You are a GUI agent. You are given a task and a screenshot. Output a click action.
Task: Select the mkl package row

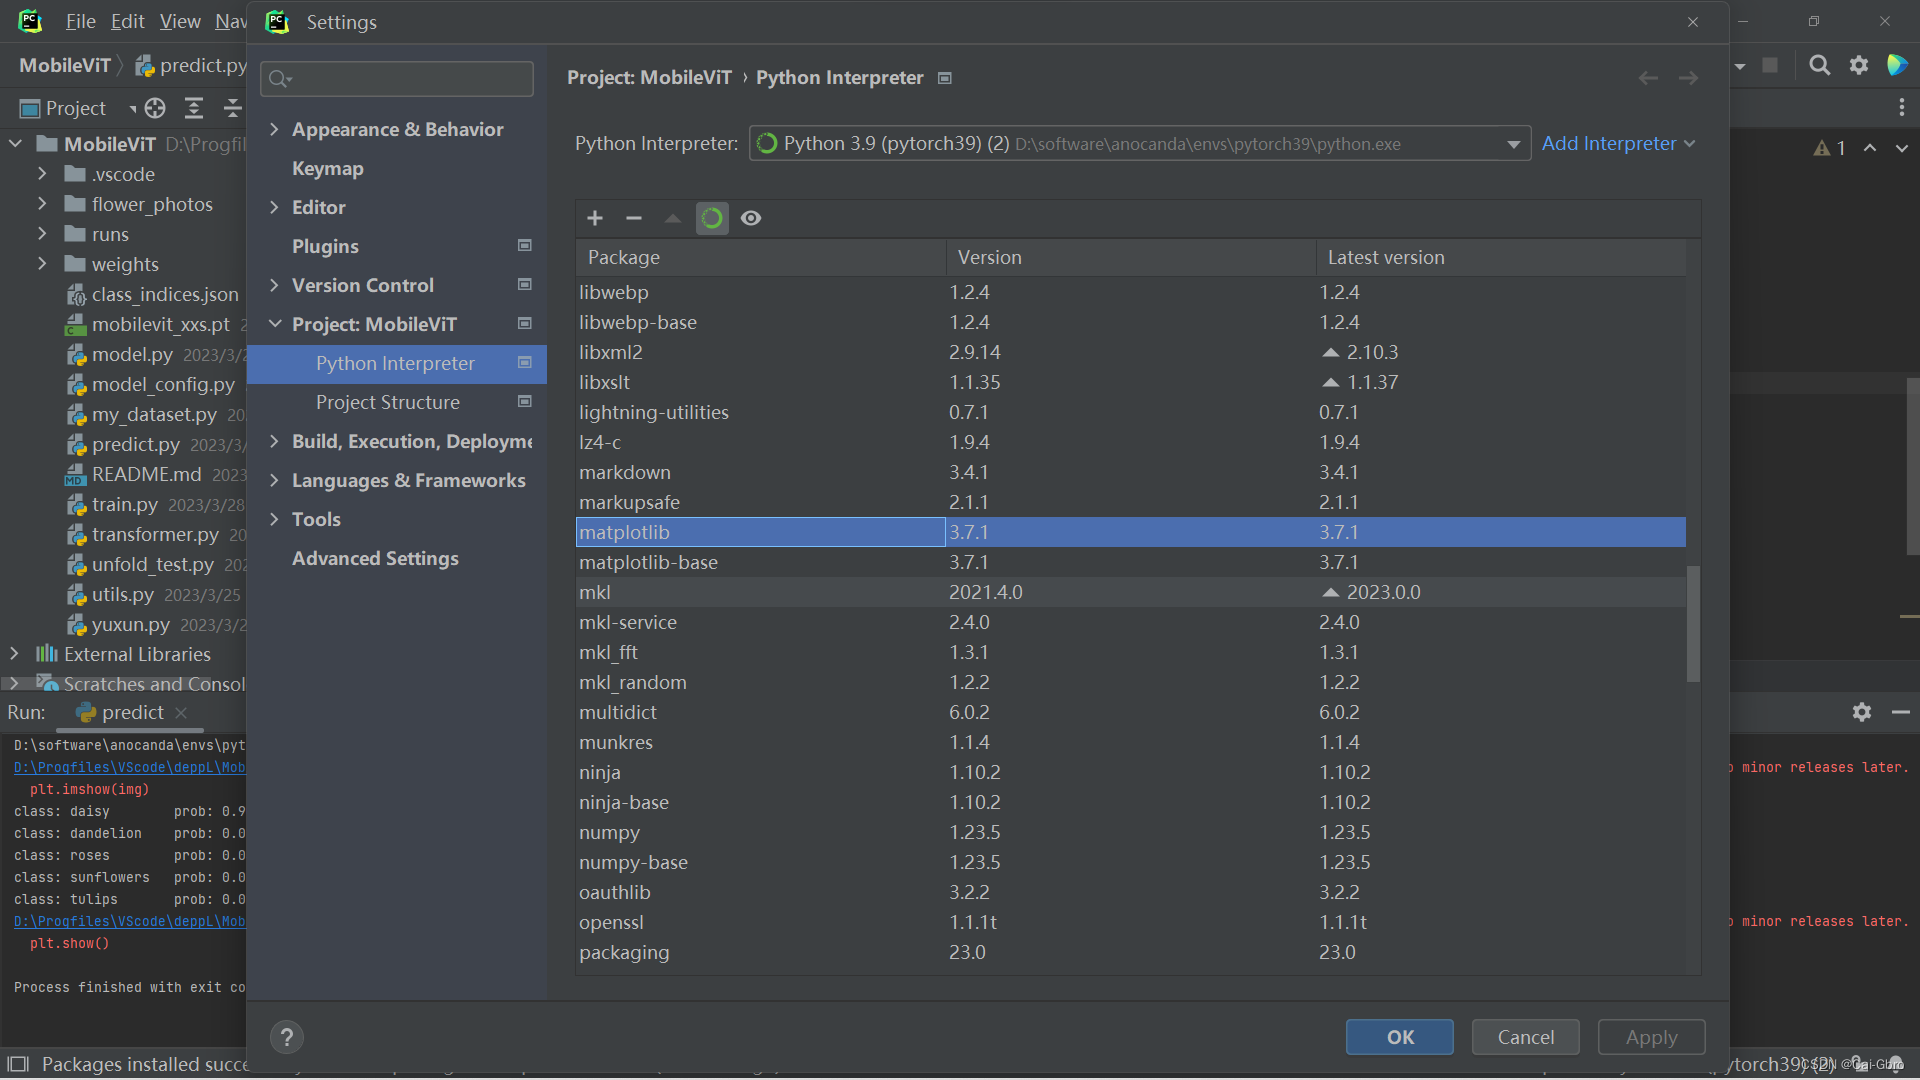pos(1131,592)
